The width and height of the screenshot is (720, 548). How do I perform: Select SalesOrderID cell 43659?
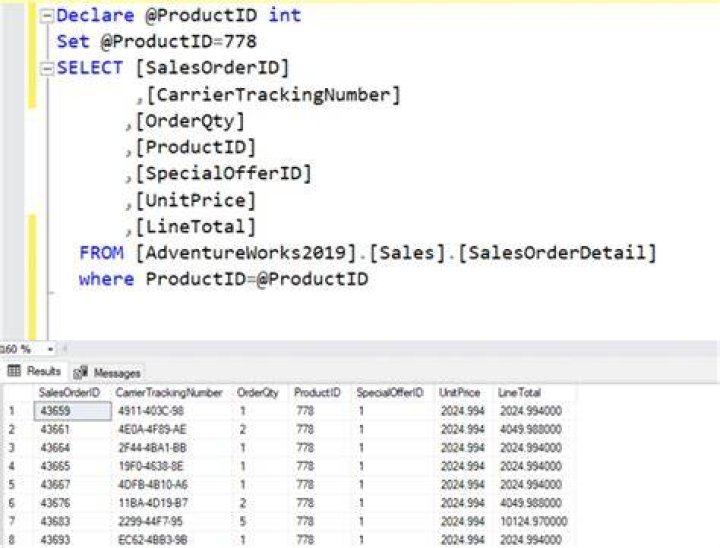(x=73, y=411)
